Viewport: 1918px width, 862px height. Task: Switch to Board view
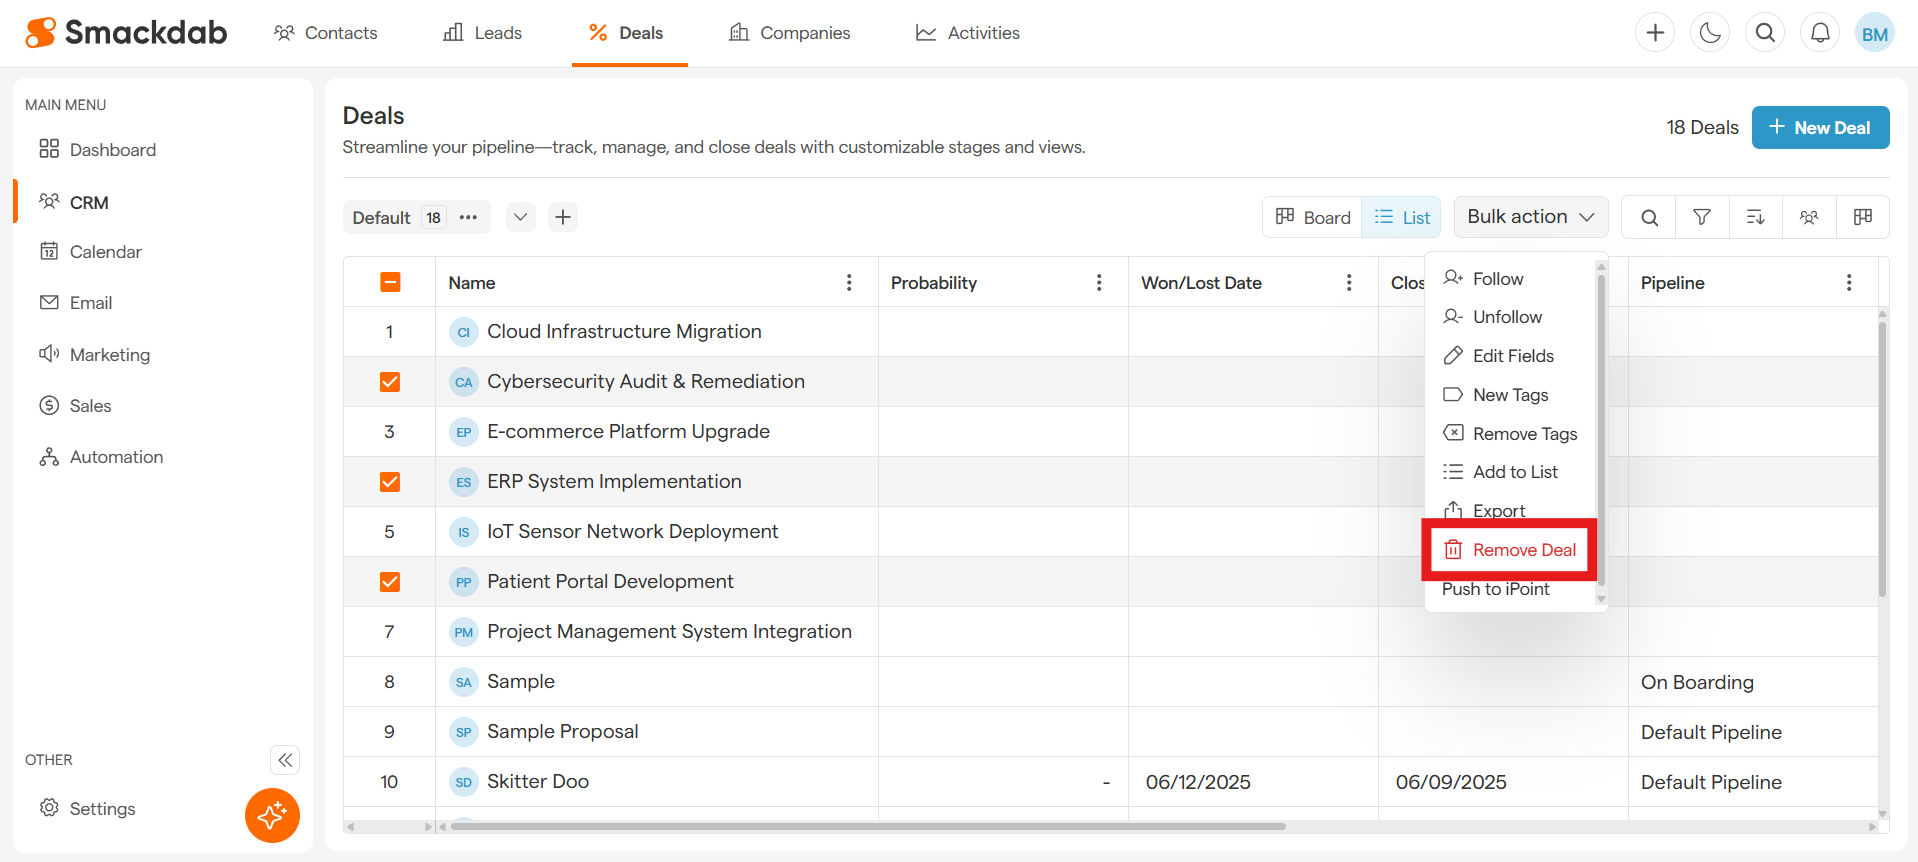(1313, 217)
